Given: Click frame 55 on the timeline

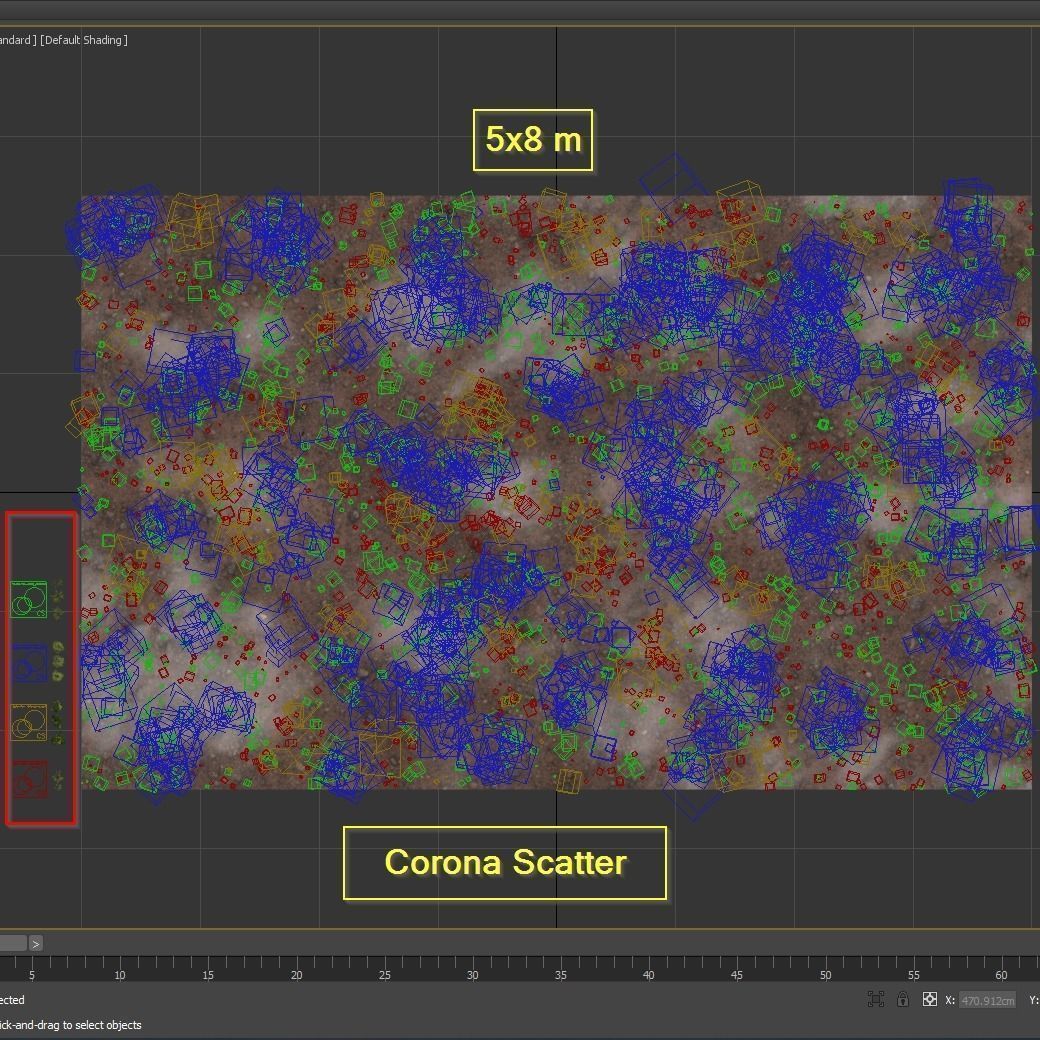Looking at the screenshot, I should click(913, 974).
